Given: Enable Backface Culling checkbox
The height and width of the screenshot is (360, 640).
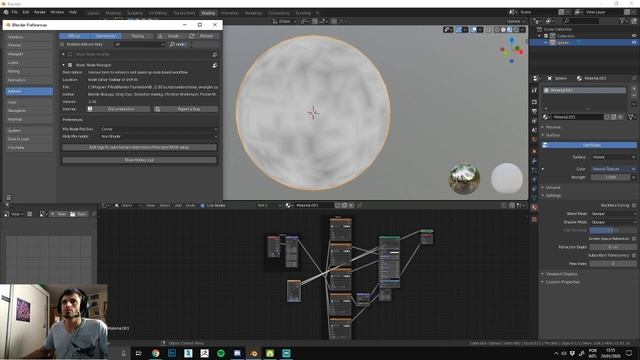Looking at the screenshot, I should tap(634, 205).
